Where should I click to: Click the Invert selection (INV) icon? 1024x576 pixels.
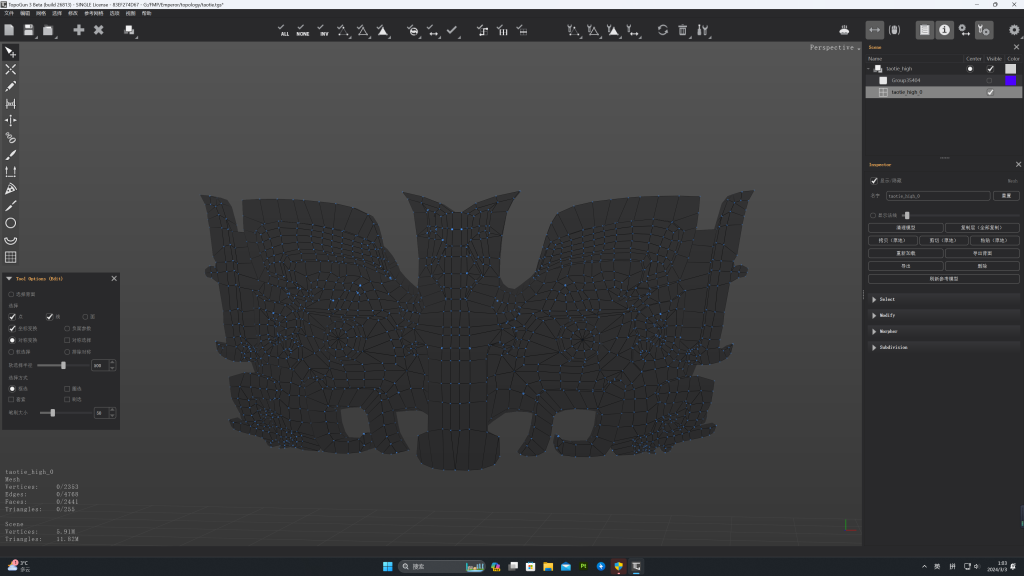click(323, 31)
